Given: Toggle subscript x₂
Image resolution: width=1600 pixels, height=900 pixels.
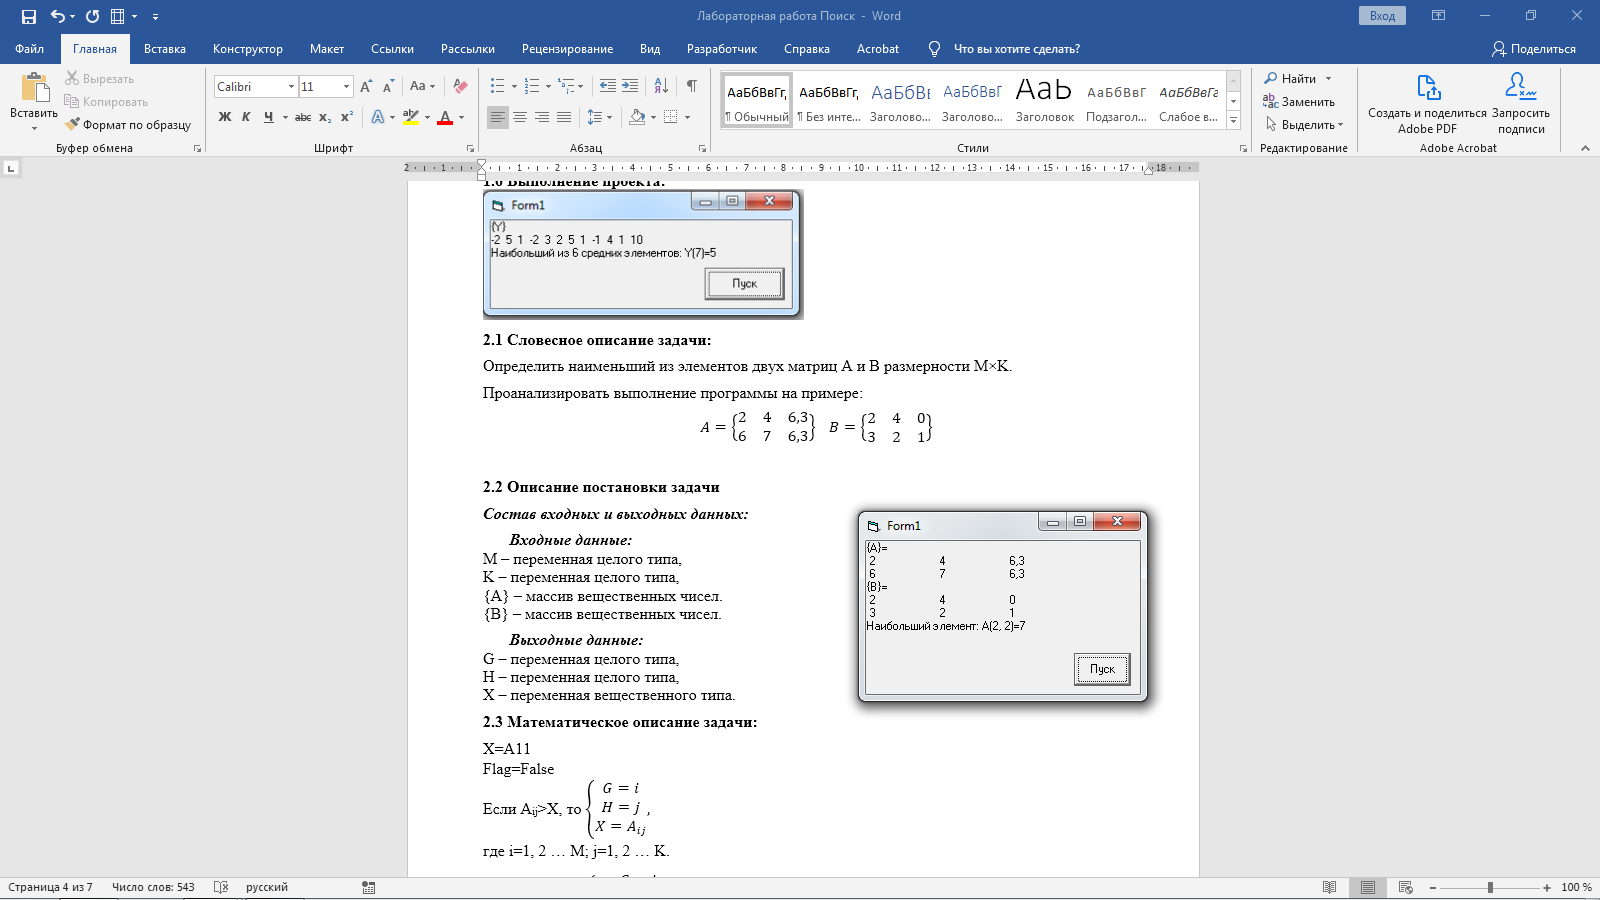Looking at the screenshot, I should (325, 117).
